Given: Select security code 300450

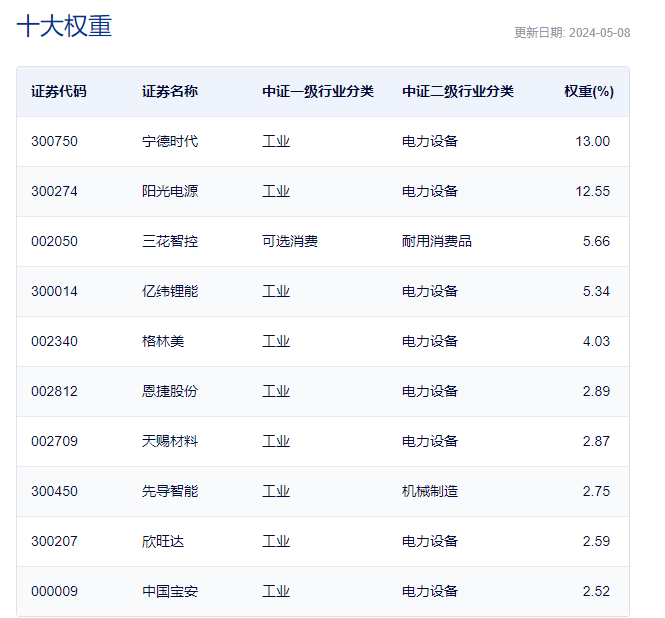Looking at the screenshot, I should [54, 492].
